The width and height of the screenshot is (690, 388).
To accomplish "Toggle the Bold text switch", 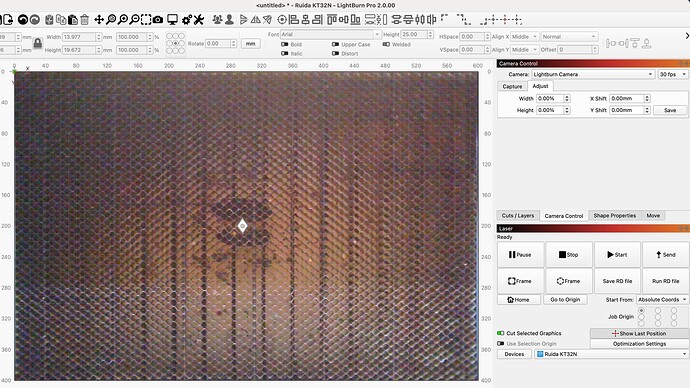I will 285,44.
